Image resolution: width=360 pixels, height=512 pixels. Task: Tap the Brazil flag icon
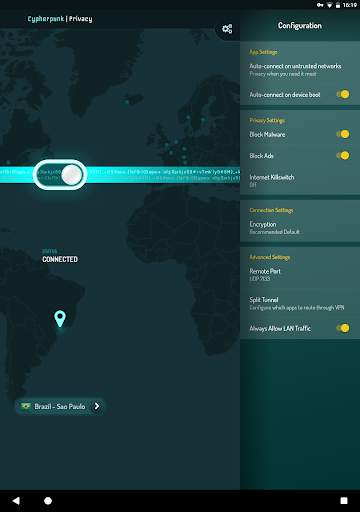(x=25, y=406)
